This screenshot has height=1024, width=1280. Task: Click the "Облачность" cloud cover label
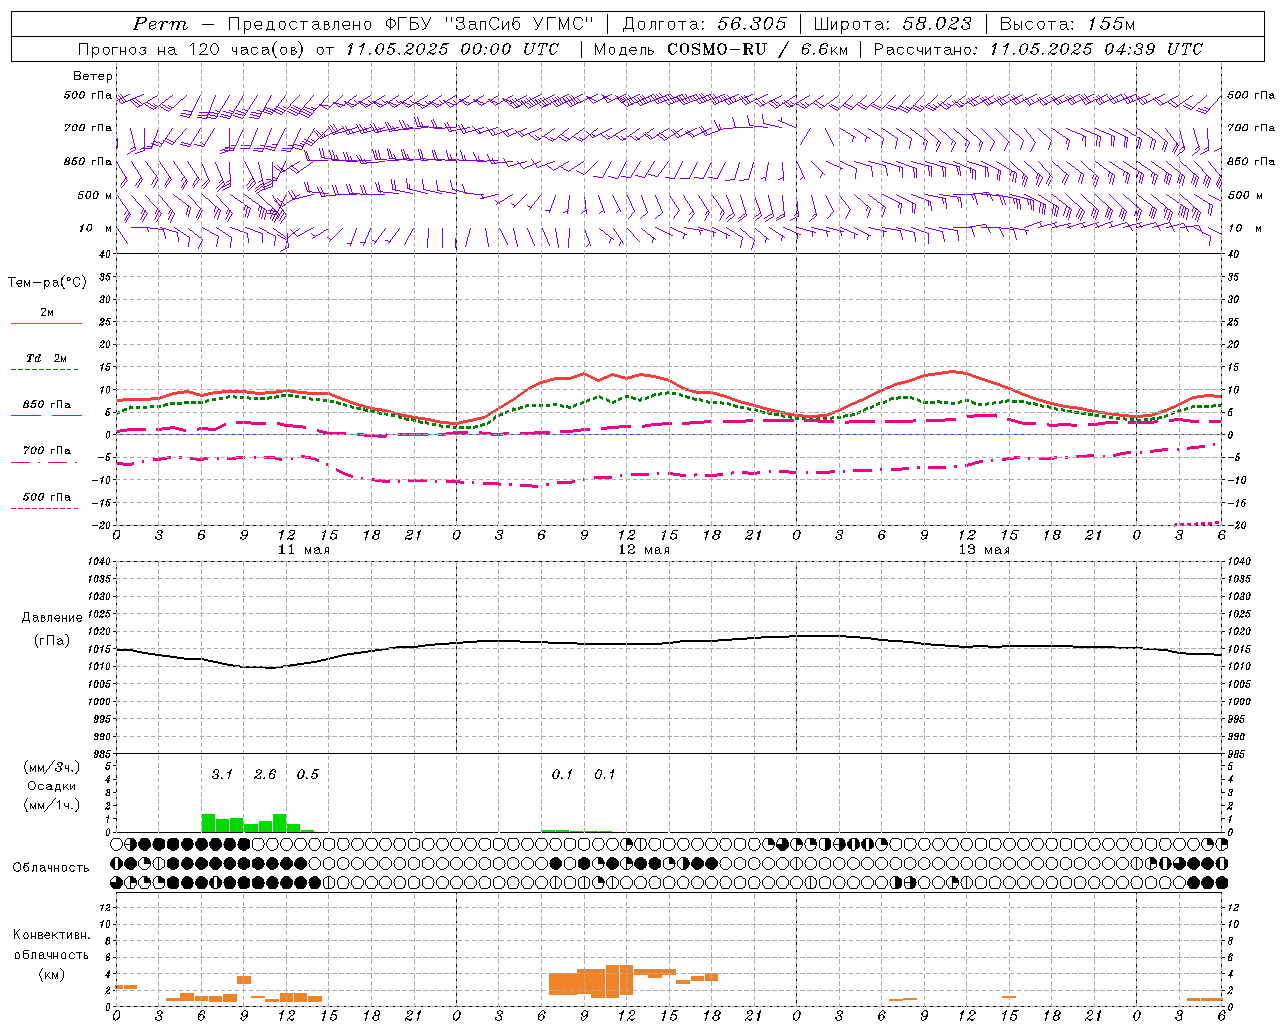point(51,868)
